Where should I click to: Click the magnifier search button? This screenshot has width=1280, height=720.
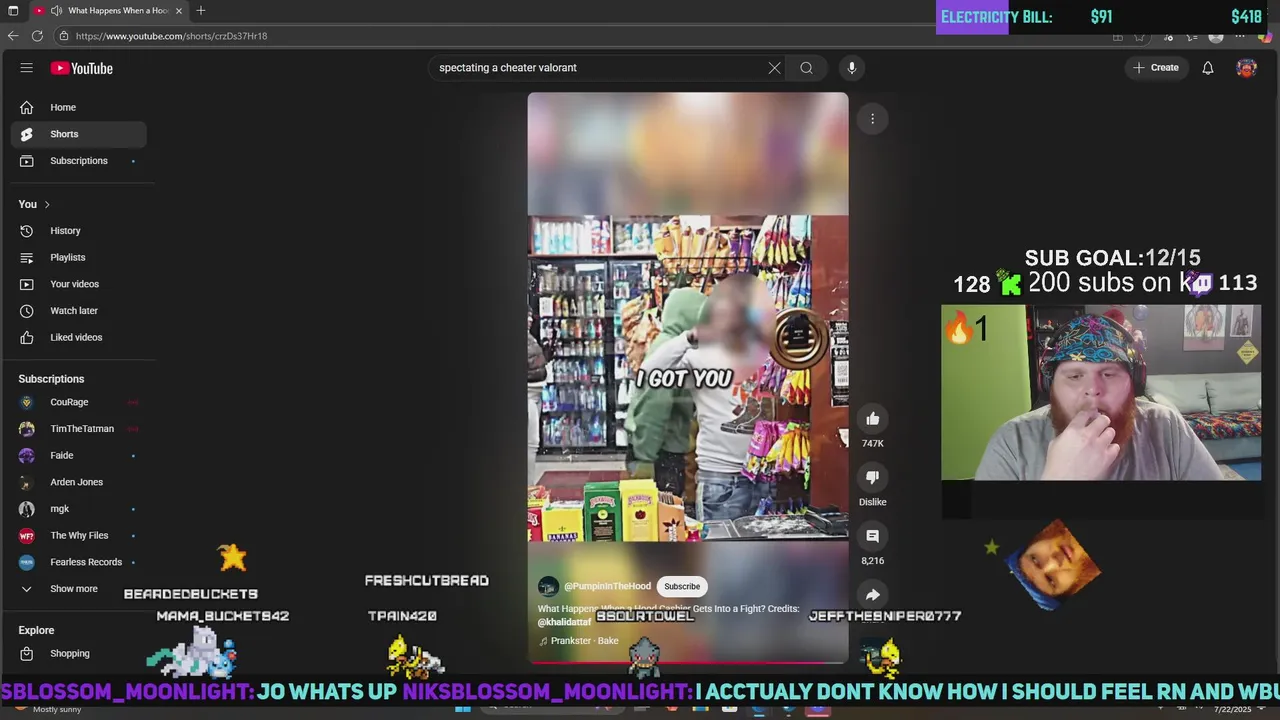click(x=806, y=68)
